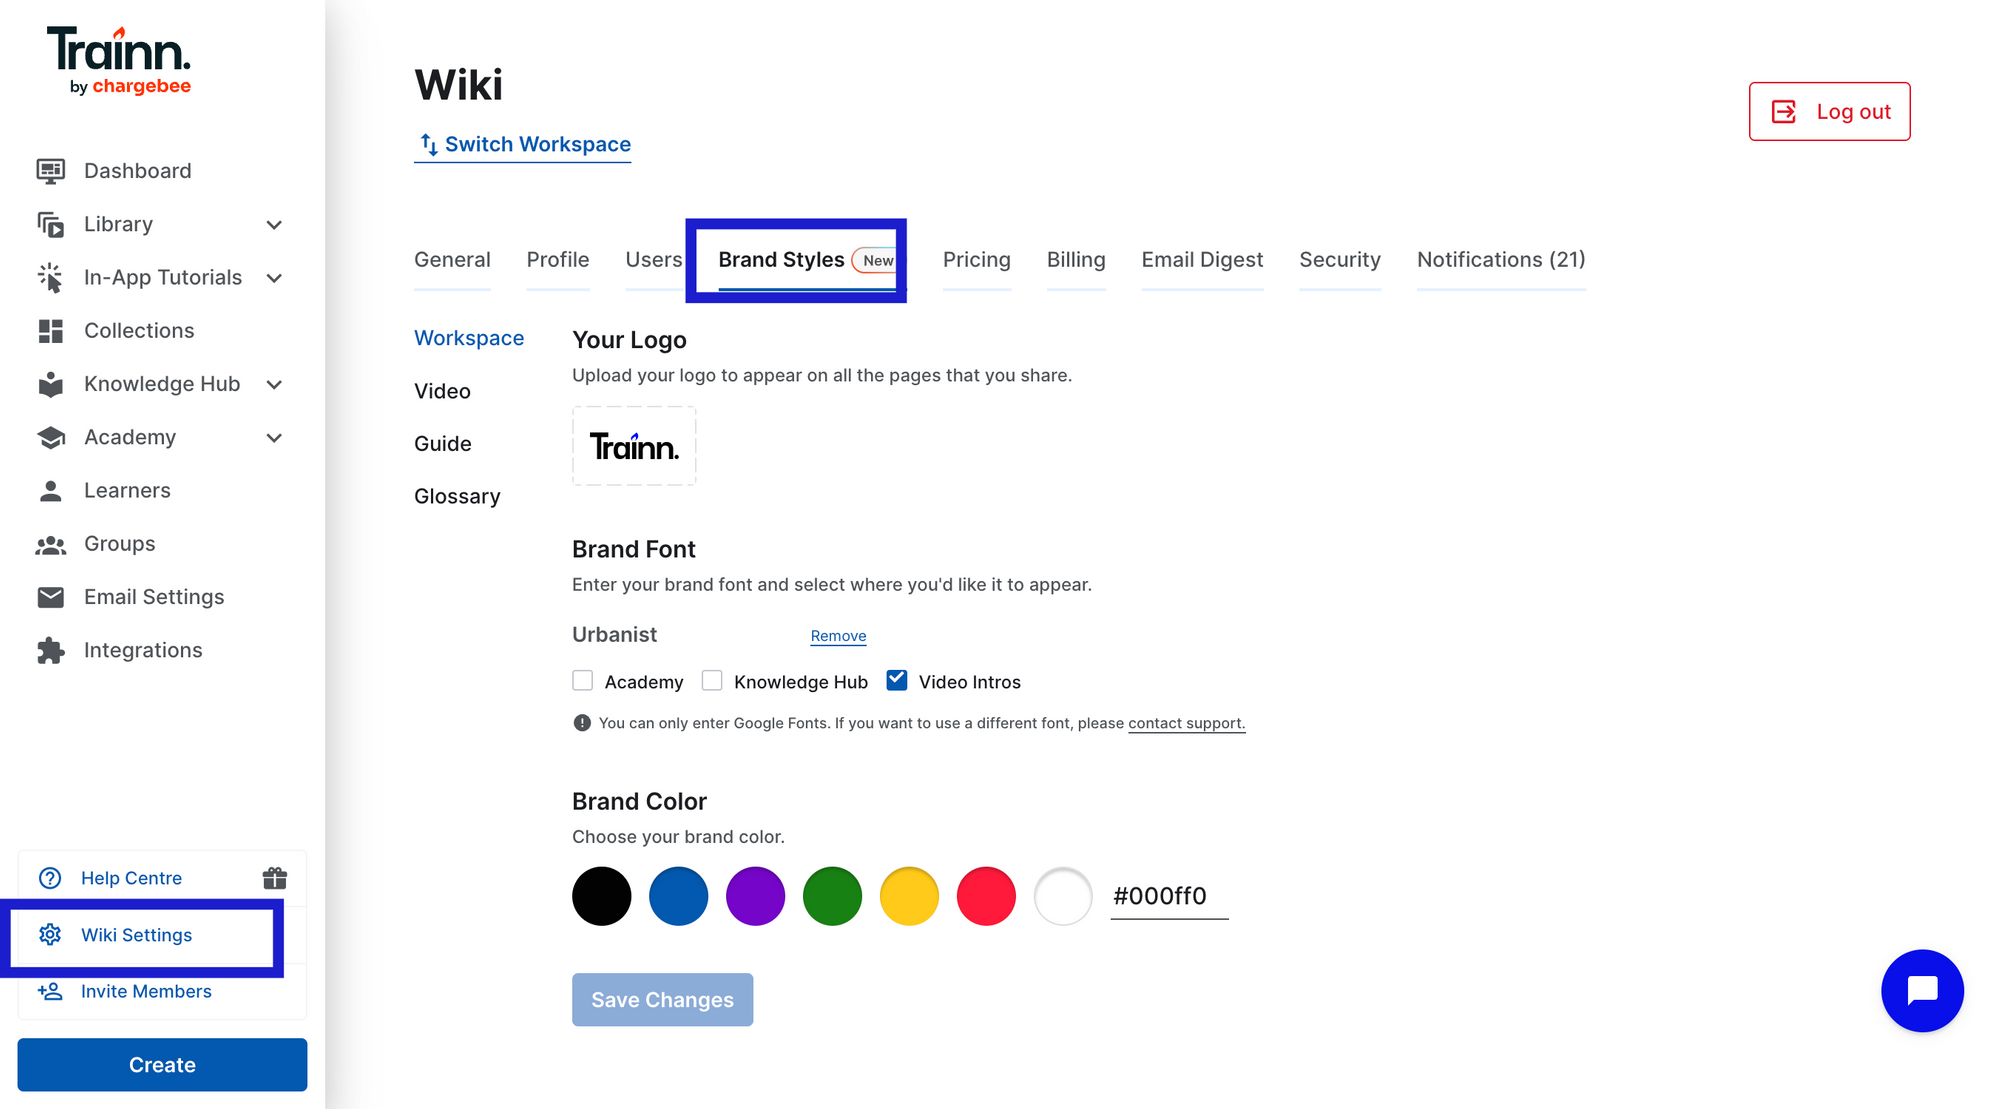Expand the In-App Tutorials chevron
The height and width of the screenshot is (1109, 2000).
coord(274,278)
